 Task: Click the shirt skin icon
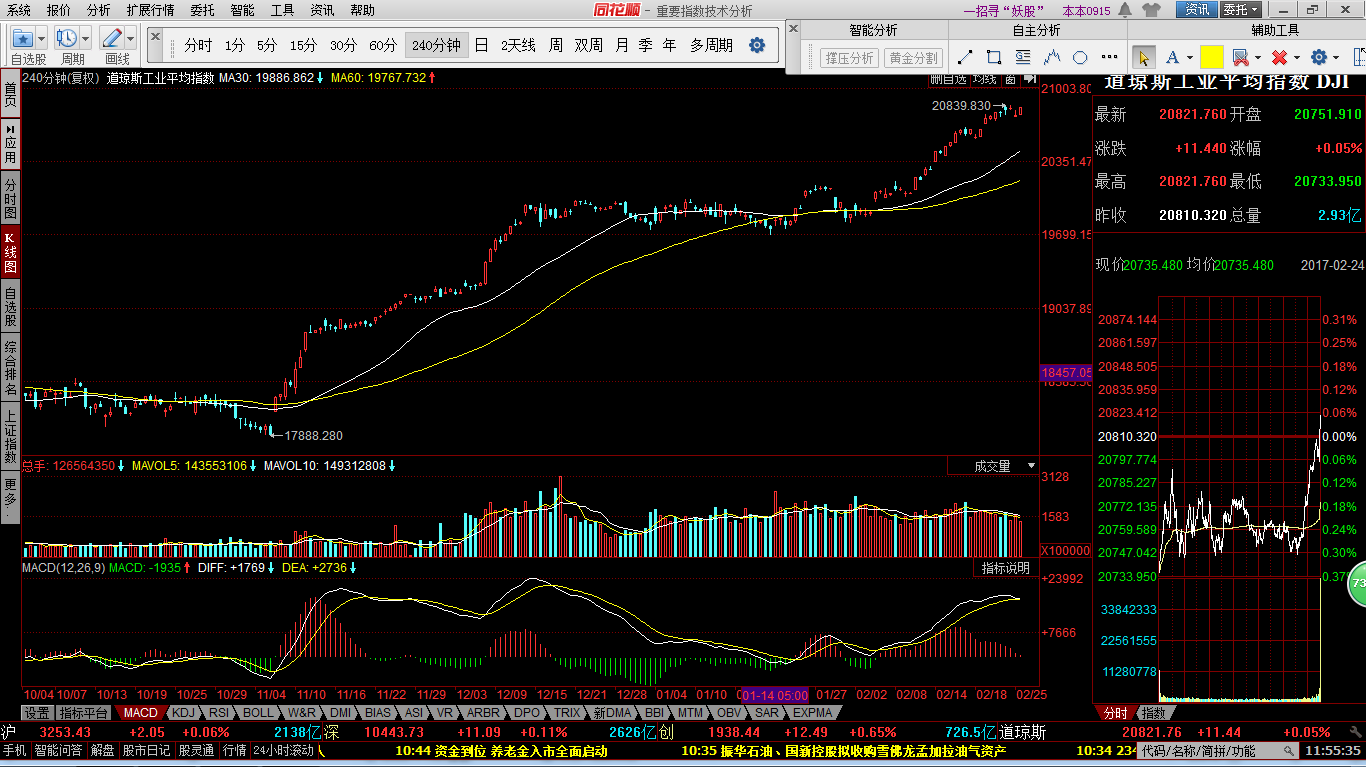[1151, 10]
